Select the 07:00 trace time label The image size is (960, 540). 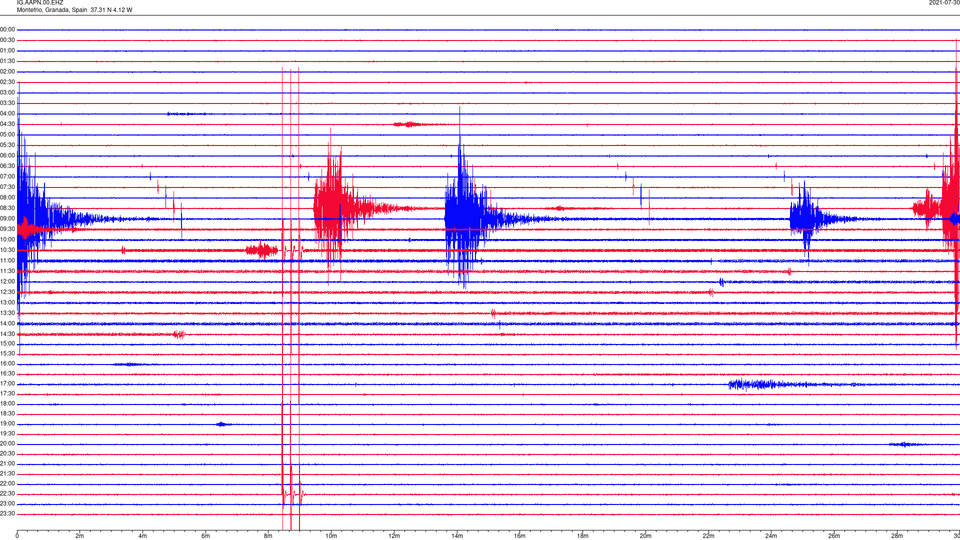[7, 177]
